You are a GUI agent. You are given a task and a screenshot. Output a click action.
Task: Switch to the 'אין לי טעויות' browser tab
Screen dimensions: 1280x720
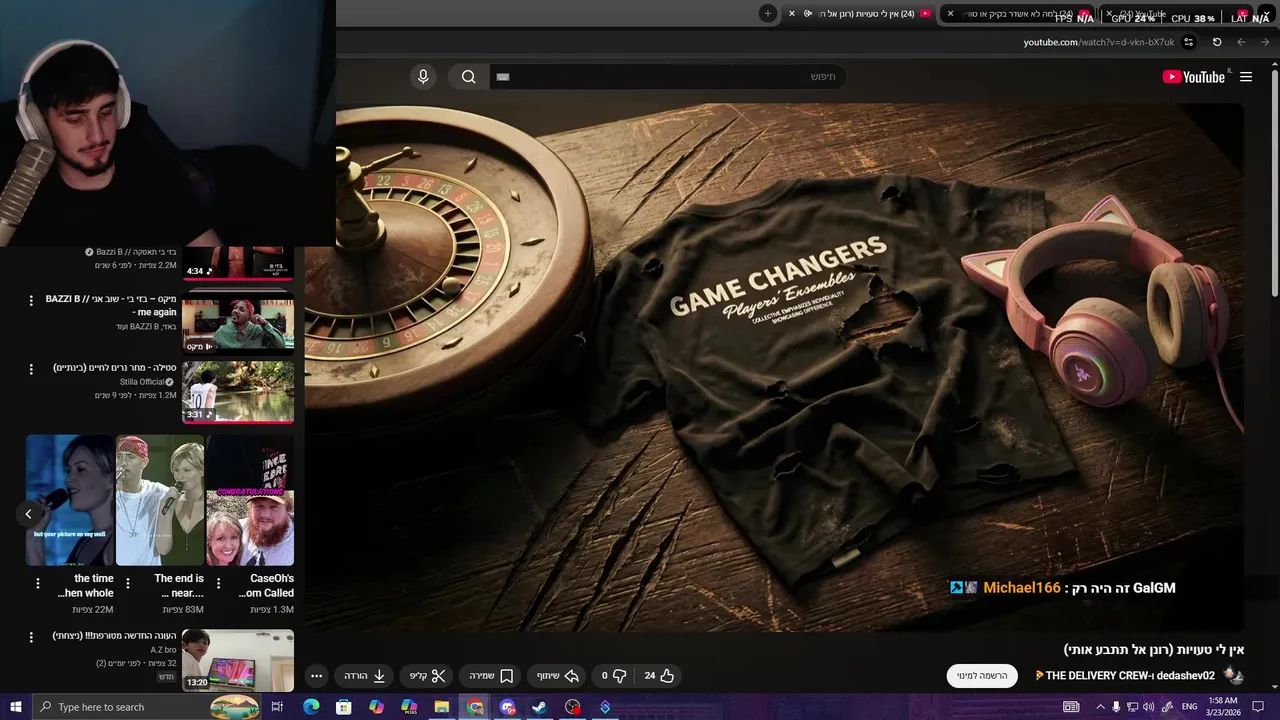click(x=860, y=14)
